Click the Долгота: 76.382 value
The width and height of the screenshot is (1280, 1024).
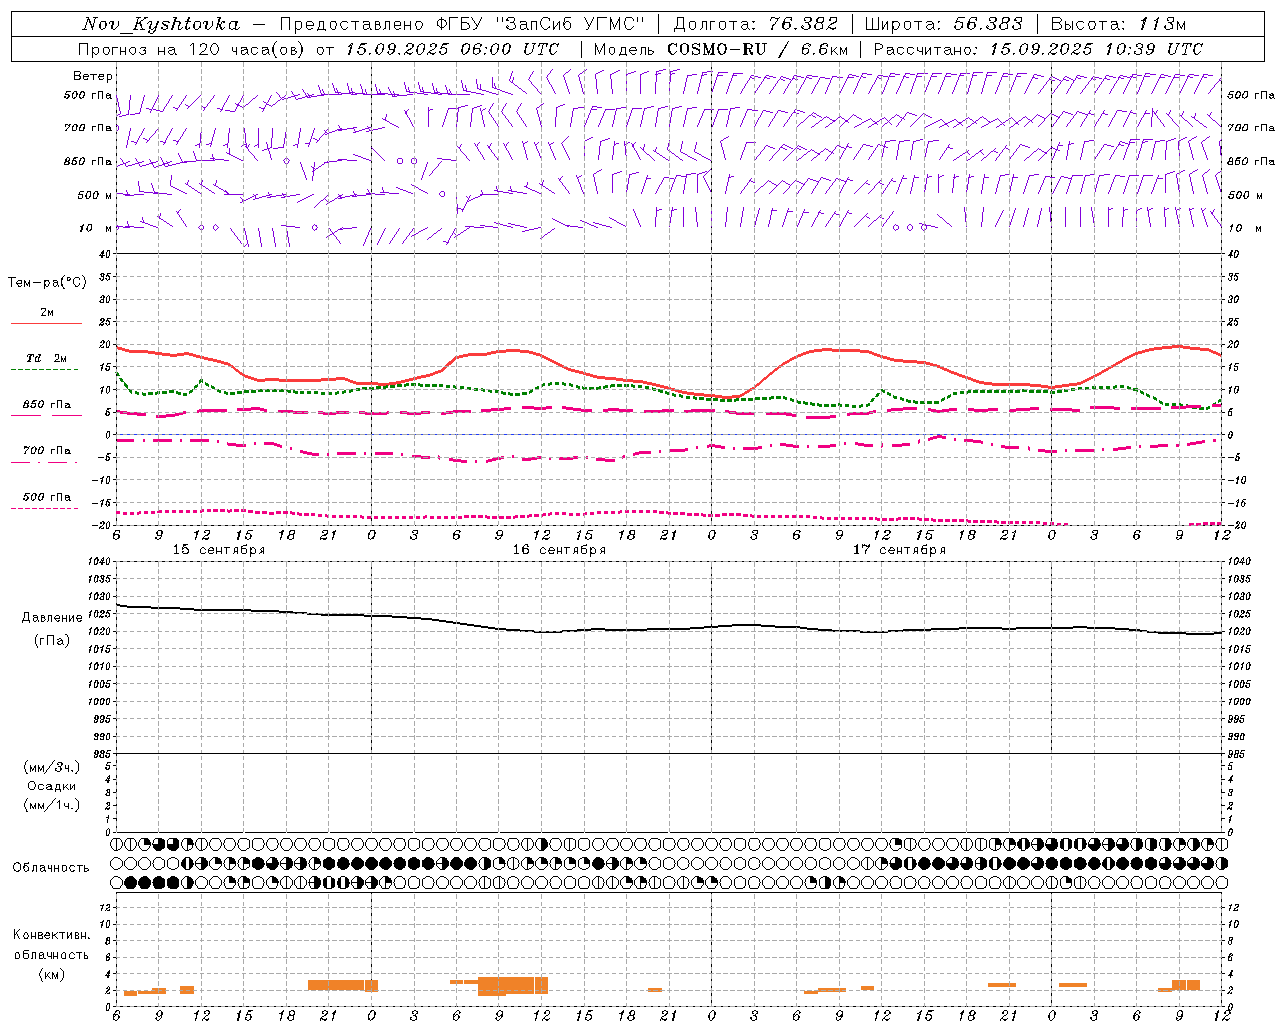[755, 24]
